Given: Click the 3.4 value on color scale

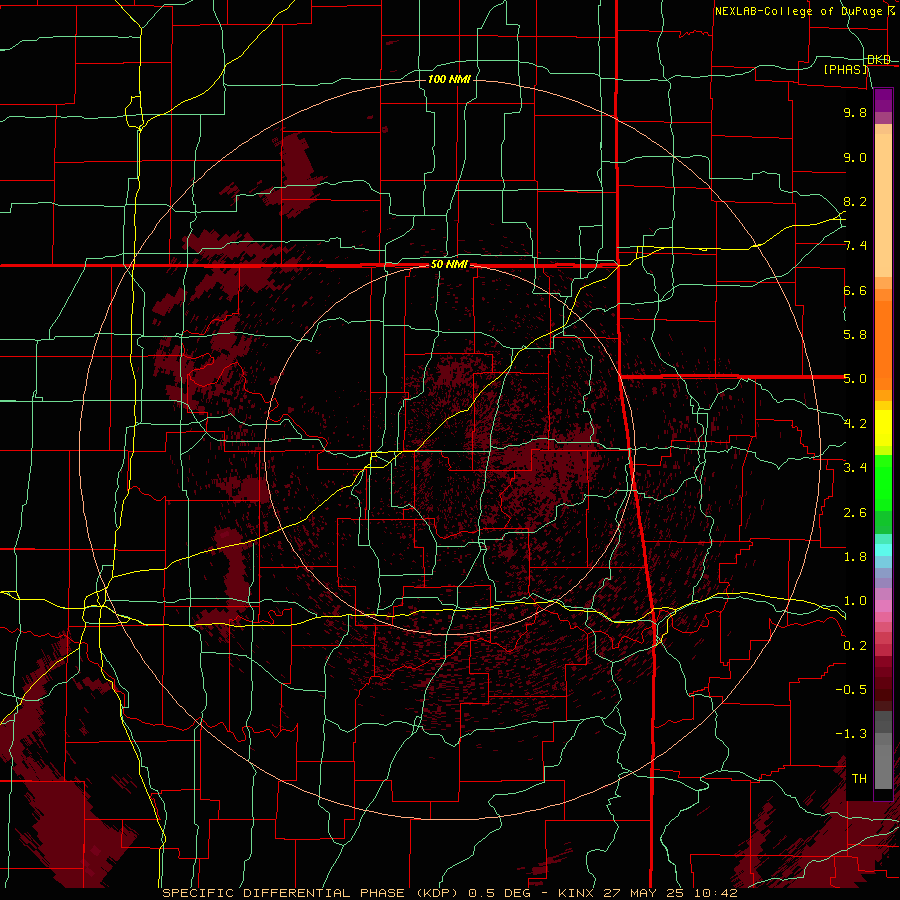Looking at the screenshot, I should (855, 468).
